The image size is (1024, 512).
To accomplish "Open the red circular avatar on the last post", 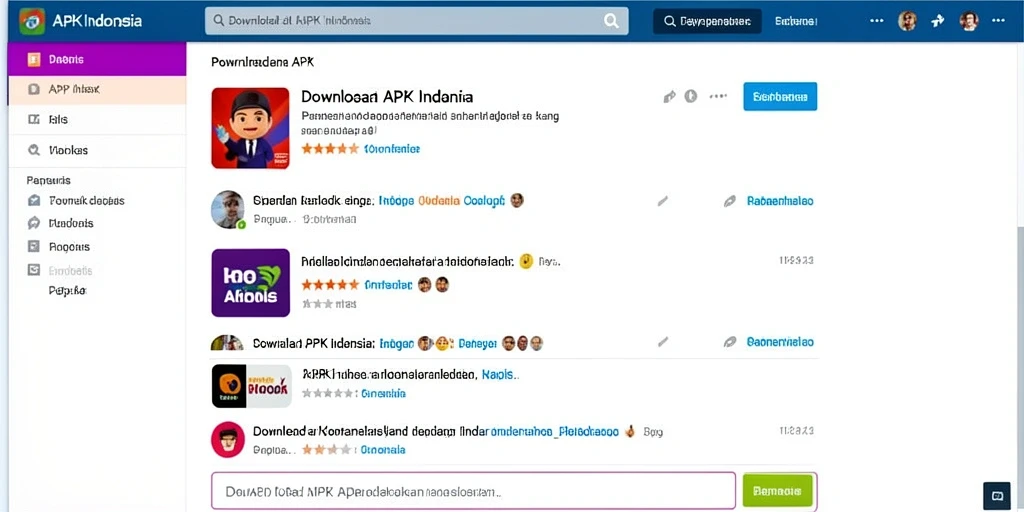I will [228, 440].
